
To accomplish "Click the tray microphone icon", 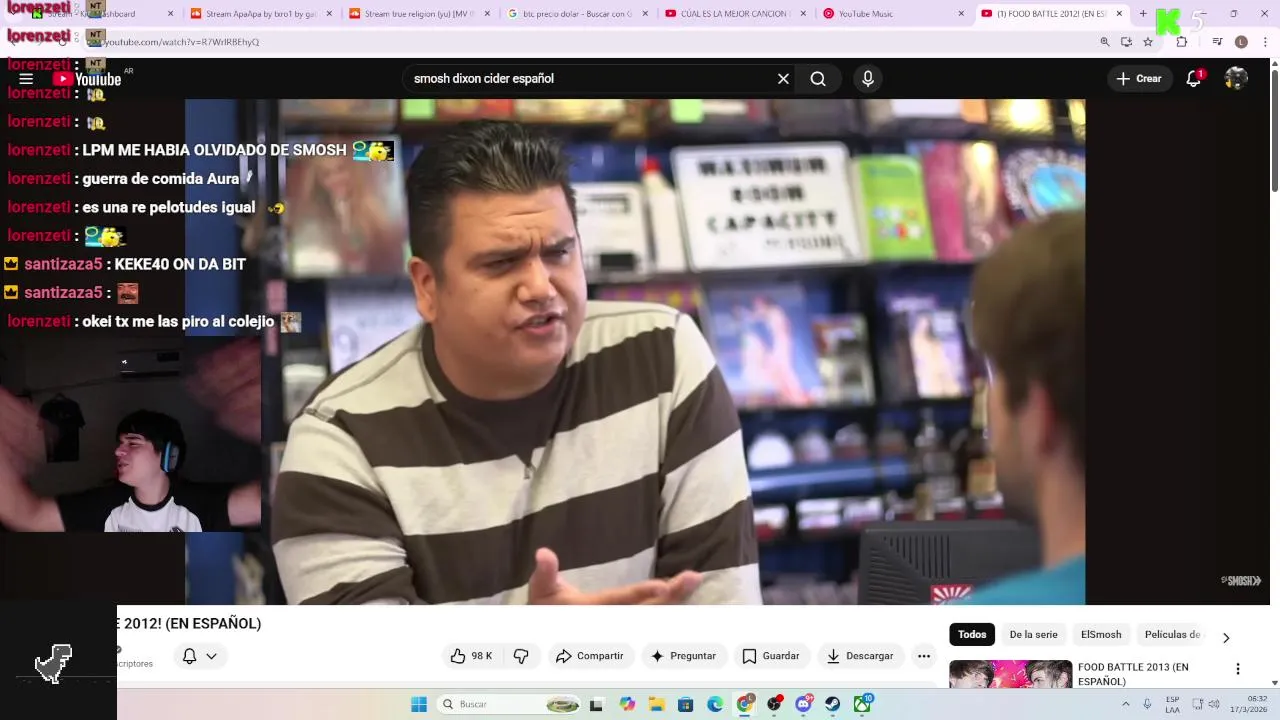I will point(1147,704).
